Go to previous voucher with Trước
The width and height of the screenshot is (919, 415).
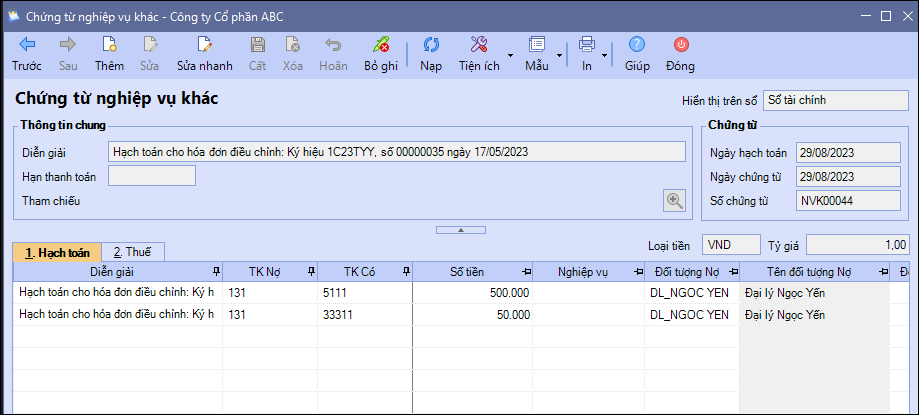click(x=27, y=54)
